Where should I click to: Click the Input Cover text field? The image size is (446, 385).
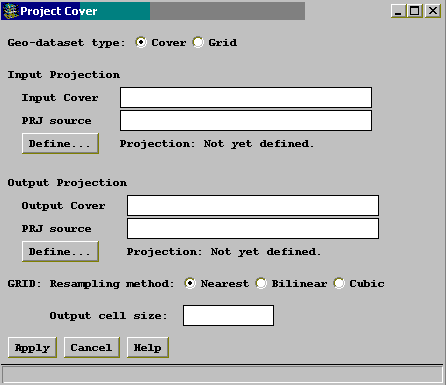pos(246,98)
